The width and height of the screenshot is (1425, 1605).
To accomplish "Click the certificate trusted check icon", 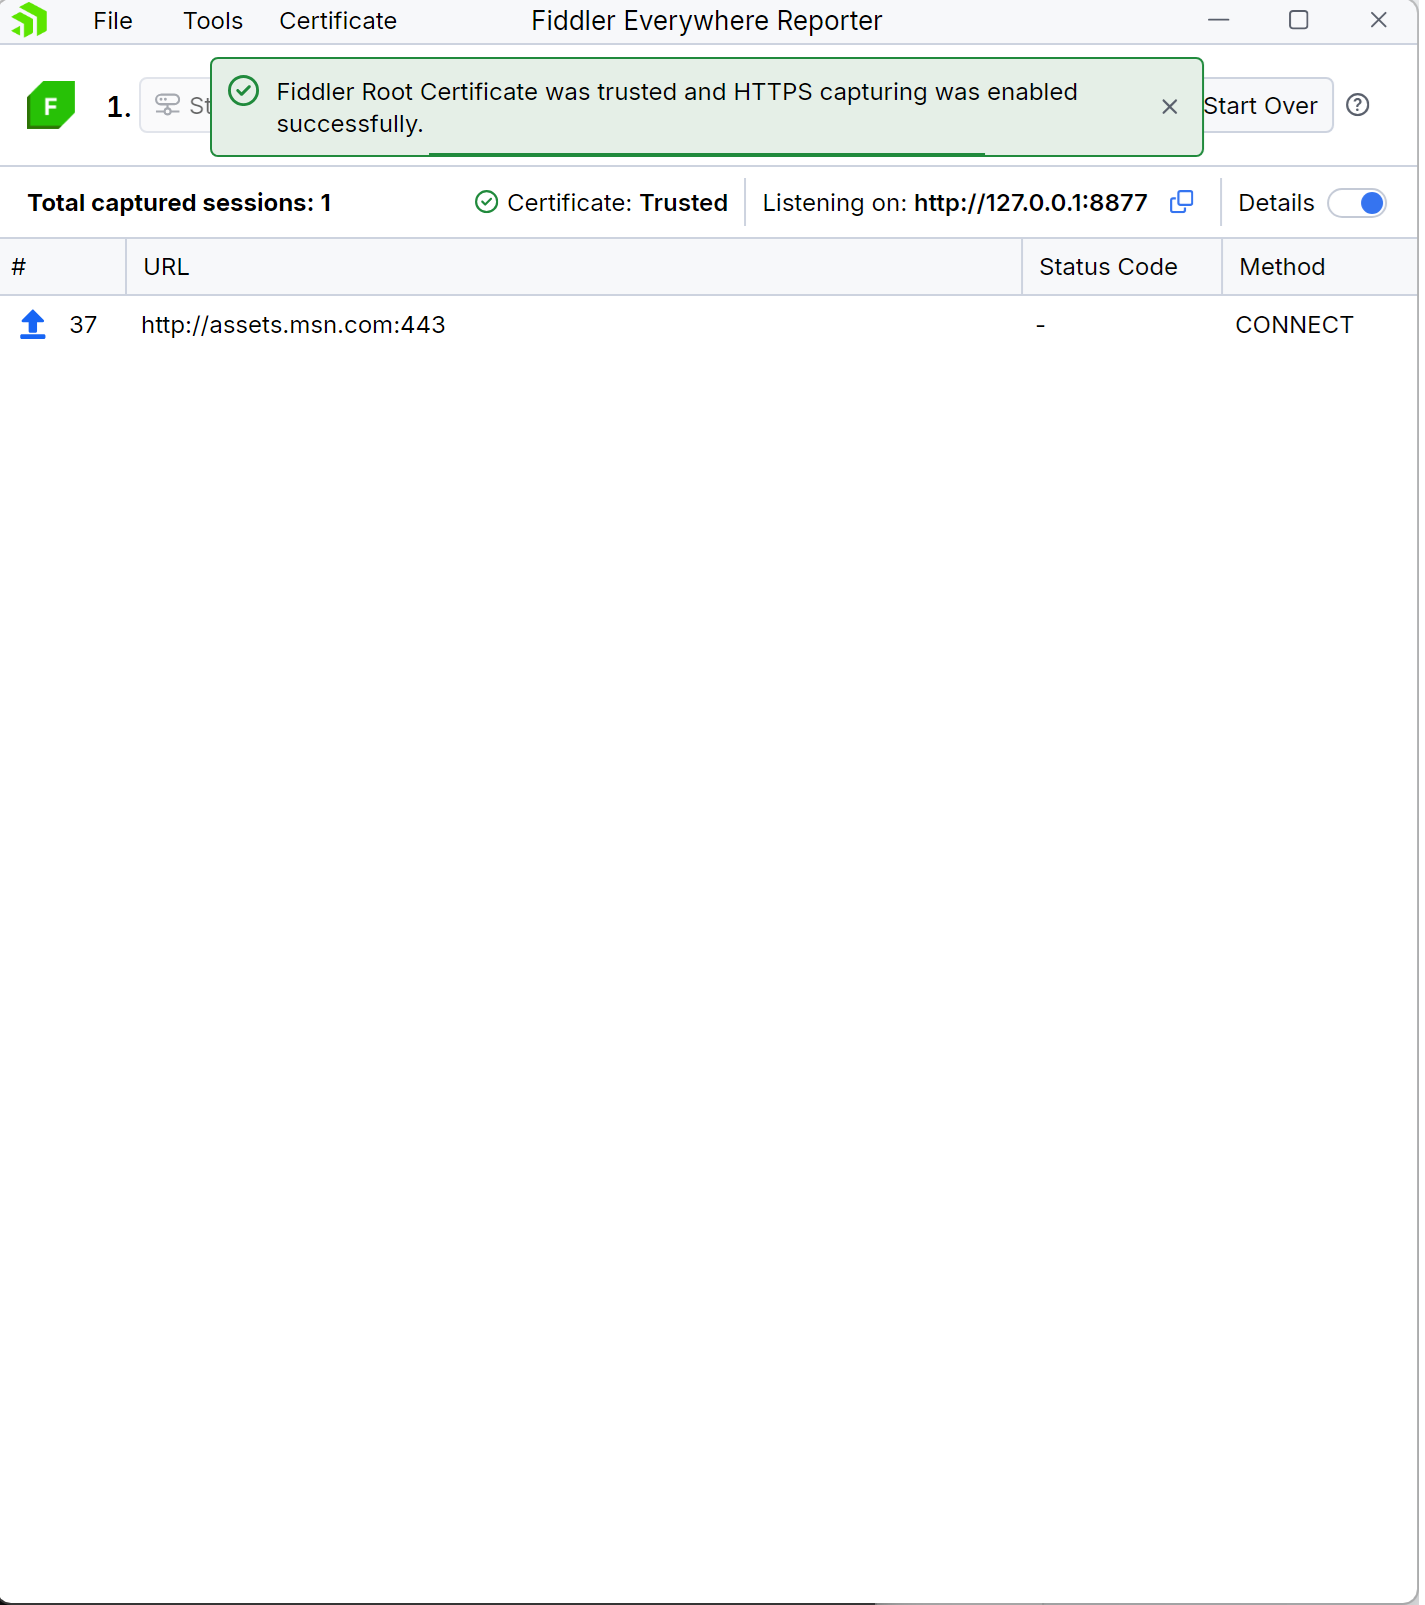I will pos(486,203).
